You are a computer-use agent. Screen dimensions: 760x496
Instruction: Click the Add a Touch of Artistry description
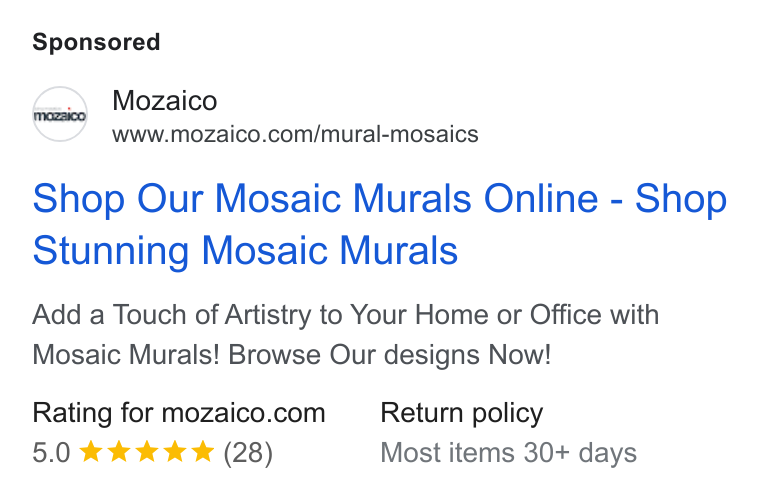pos(346,335)
